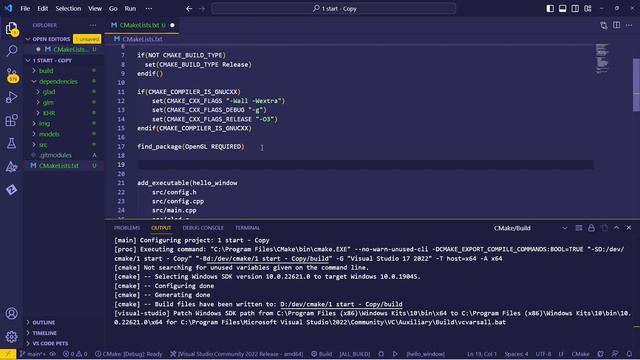Screen dimensions: 640x360
Task: Click the navigate forward arrow
Action: [x=202, y=9]
